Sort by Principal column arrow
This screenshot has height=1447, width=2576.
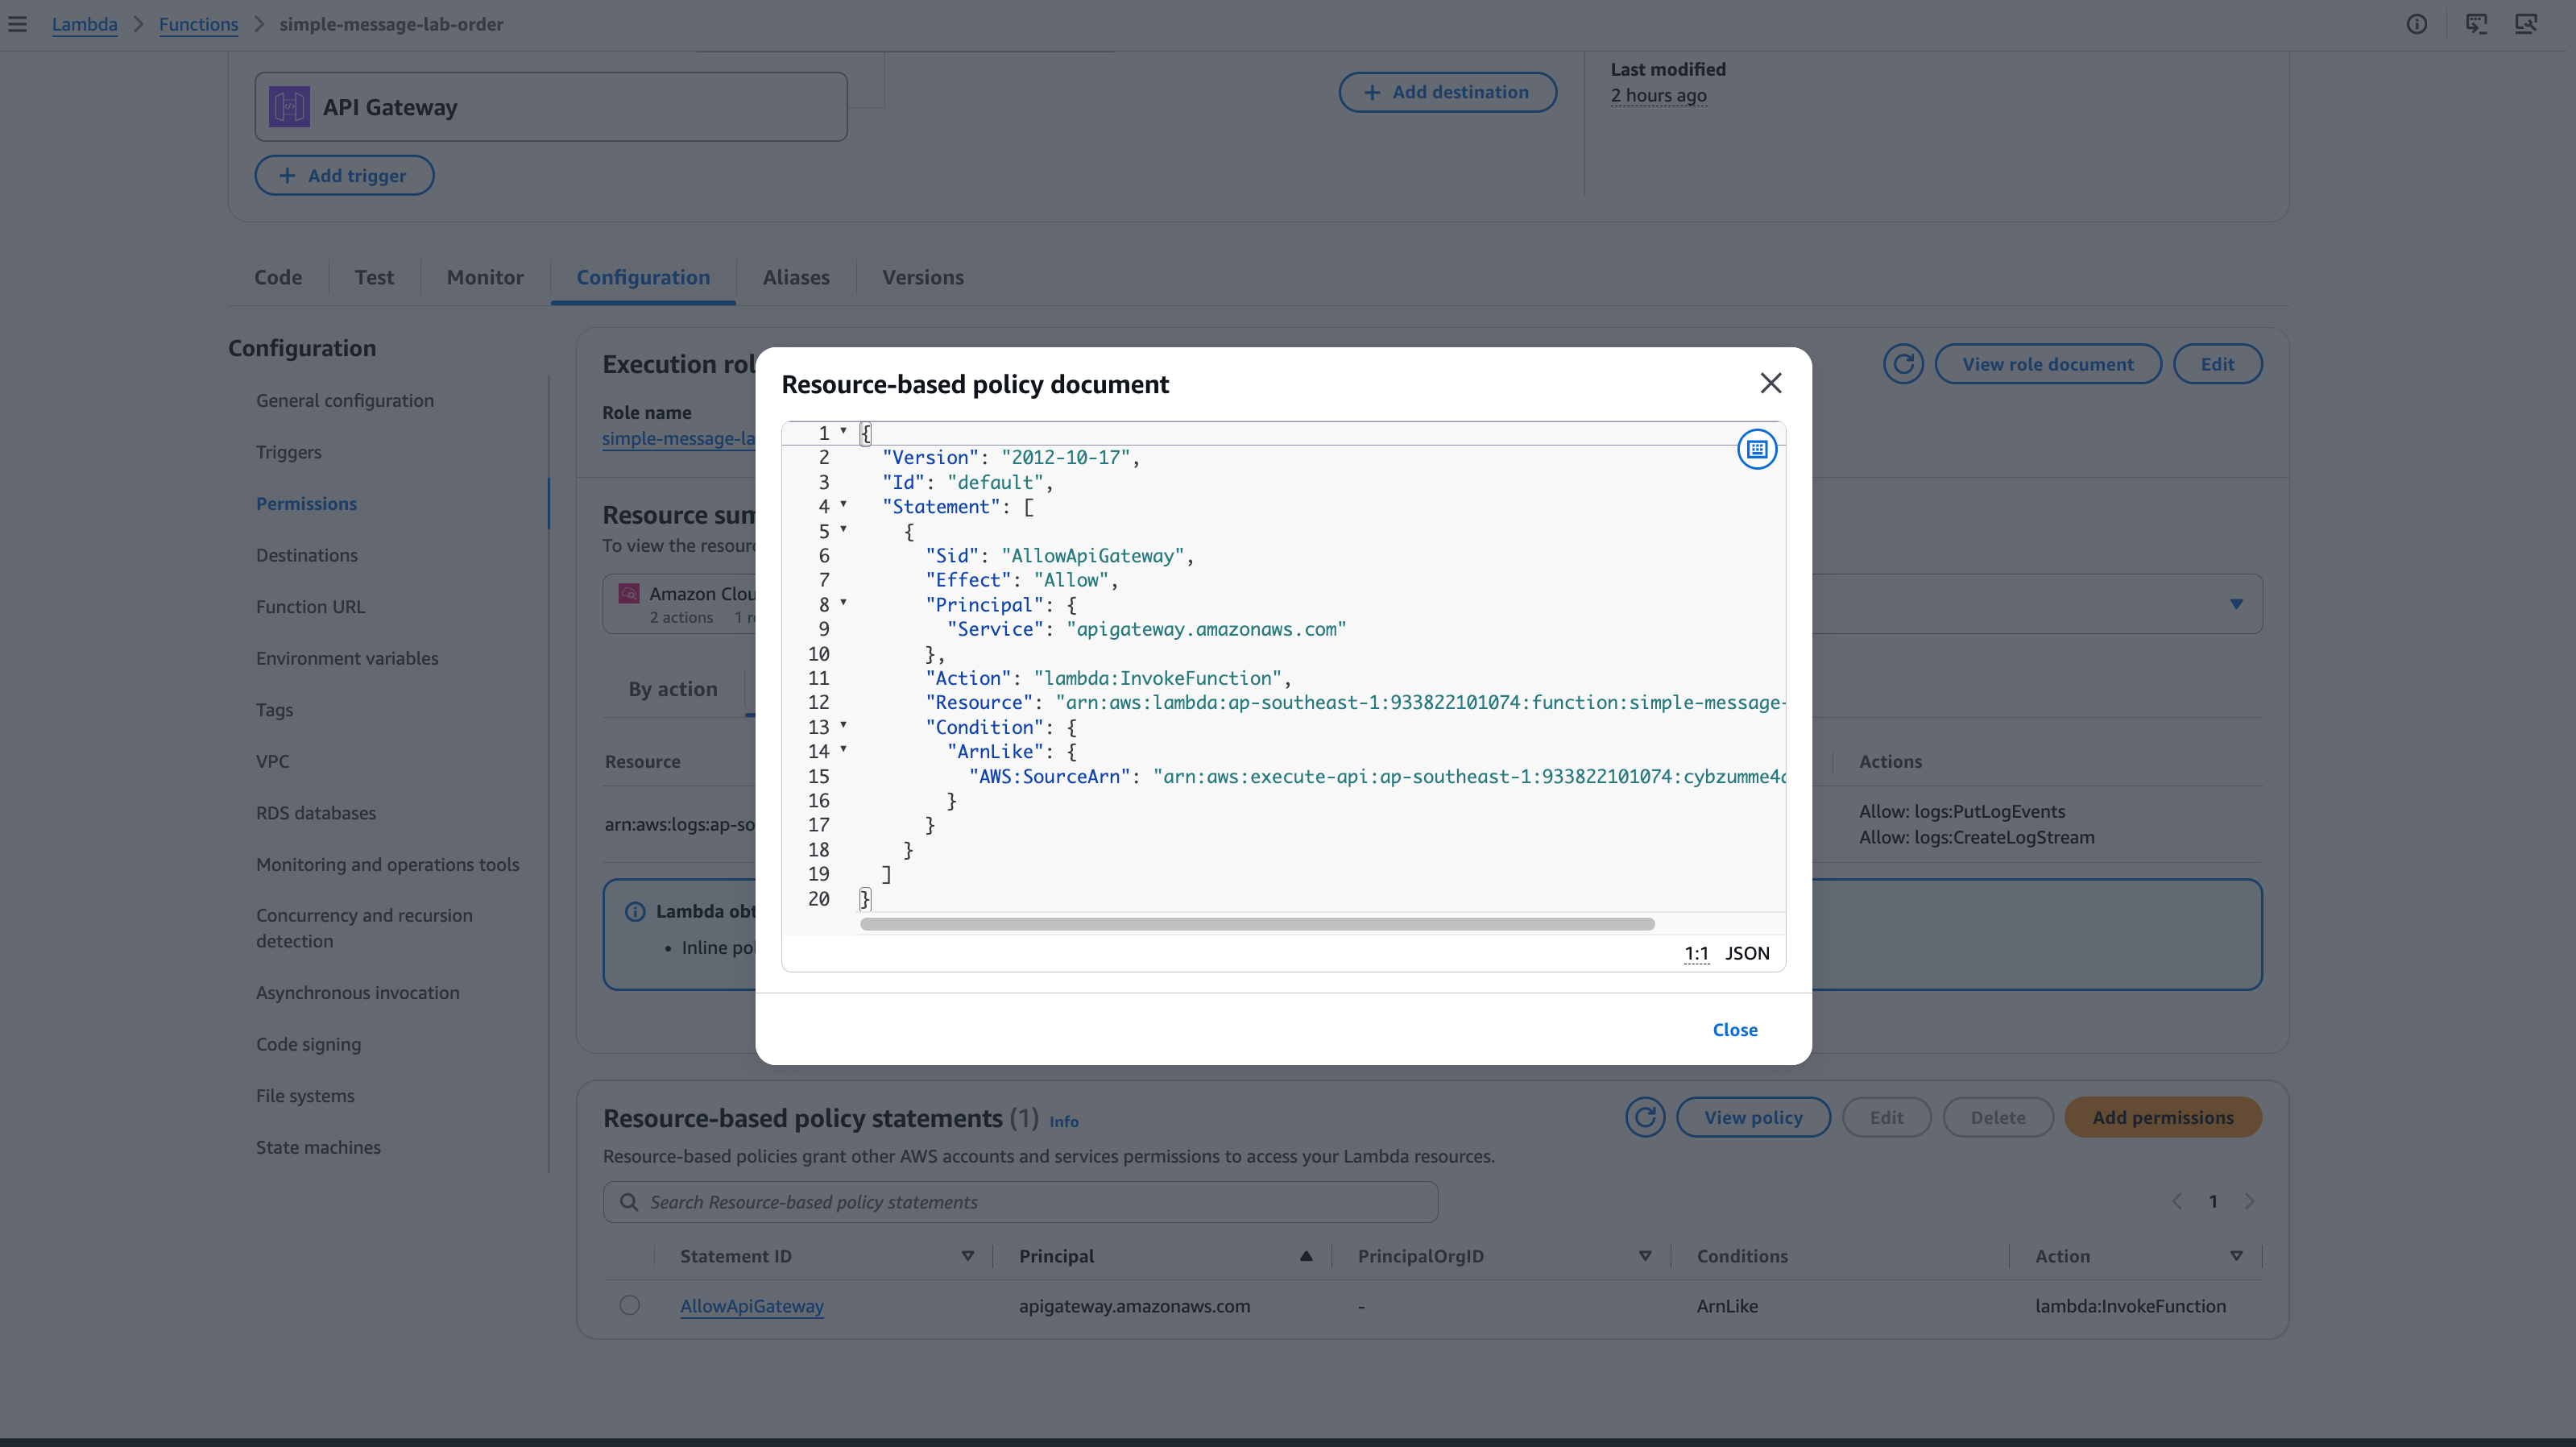[x=1306, y=1256]
